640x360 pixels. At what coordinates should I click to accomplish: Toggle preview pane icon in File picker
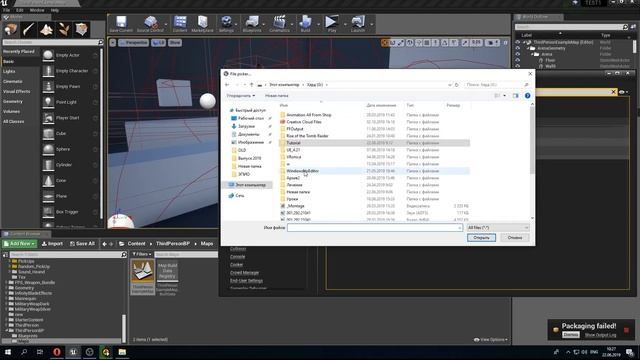point(516,96)
